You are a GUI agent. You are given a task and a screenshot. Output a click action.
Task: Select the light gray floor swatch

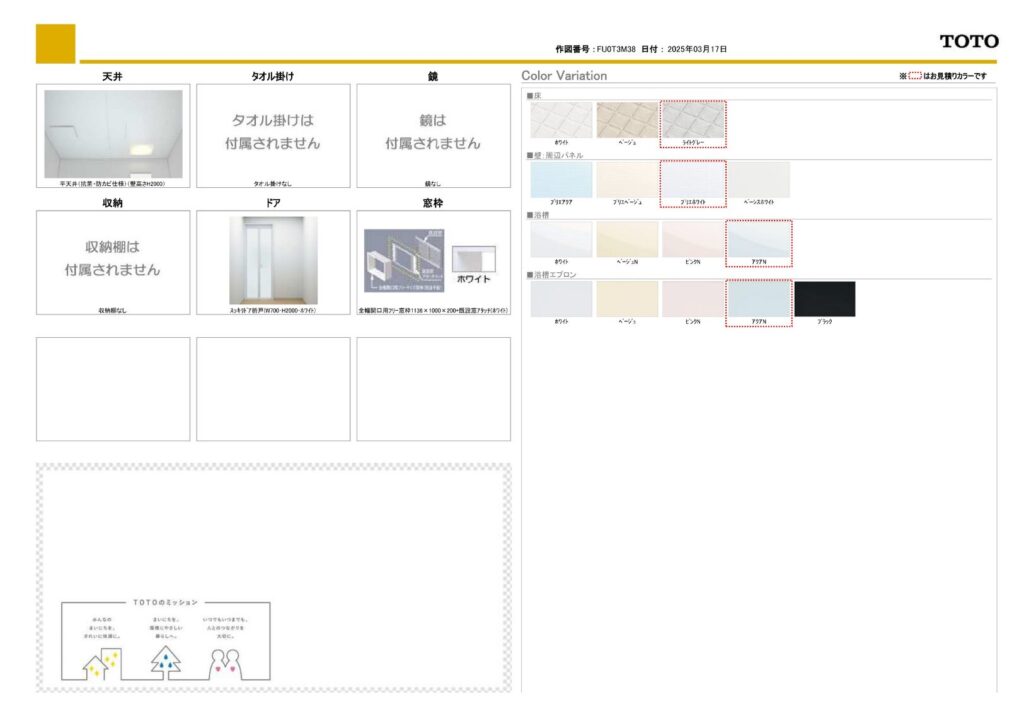click(x=693, y=120)
